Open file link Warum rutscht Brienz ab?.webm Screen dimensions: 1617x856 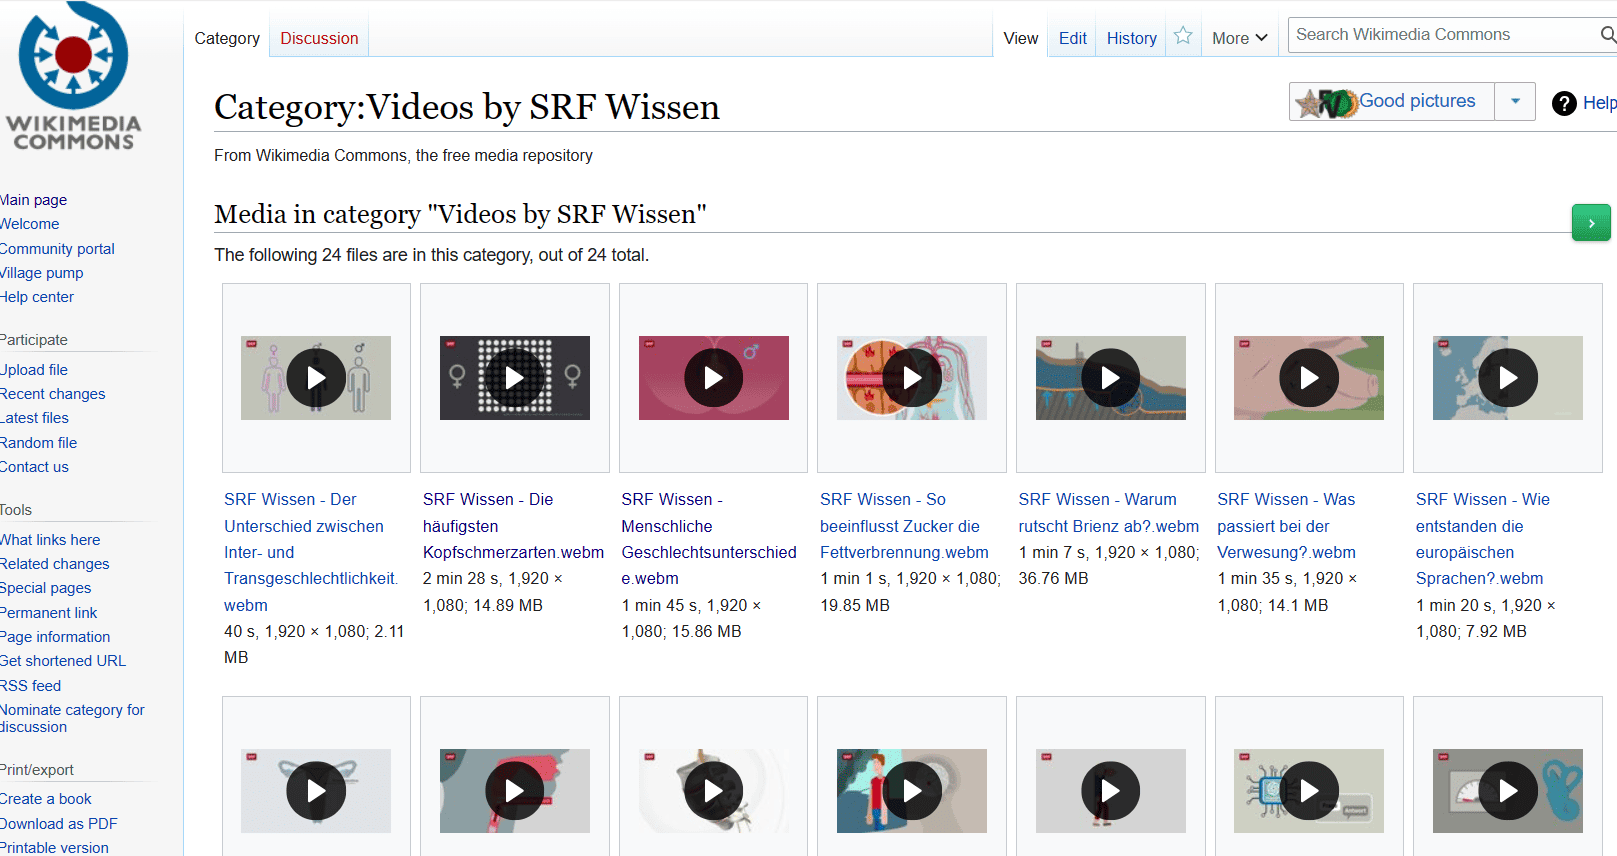(1108, 513)
